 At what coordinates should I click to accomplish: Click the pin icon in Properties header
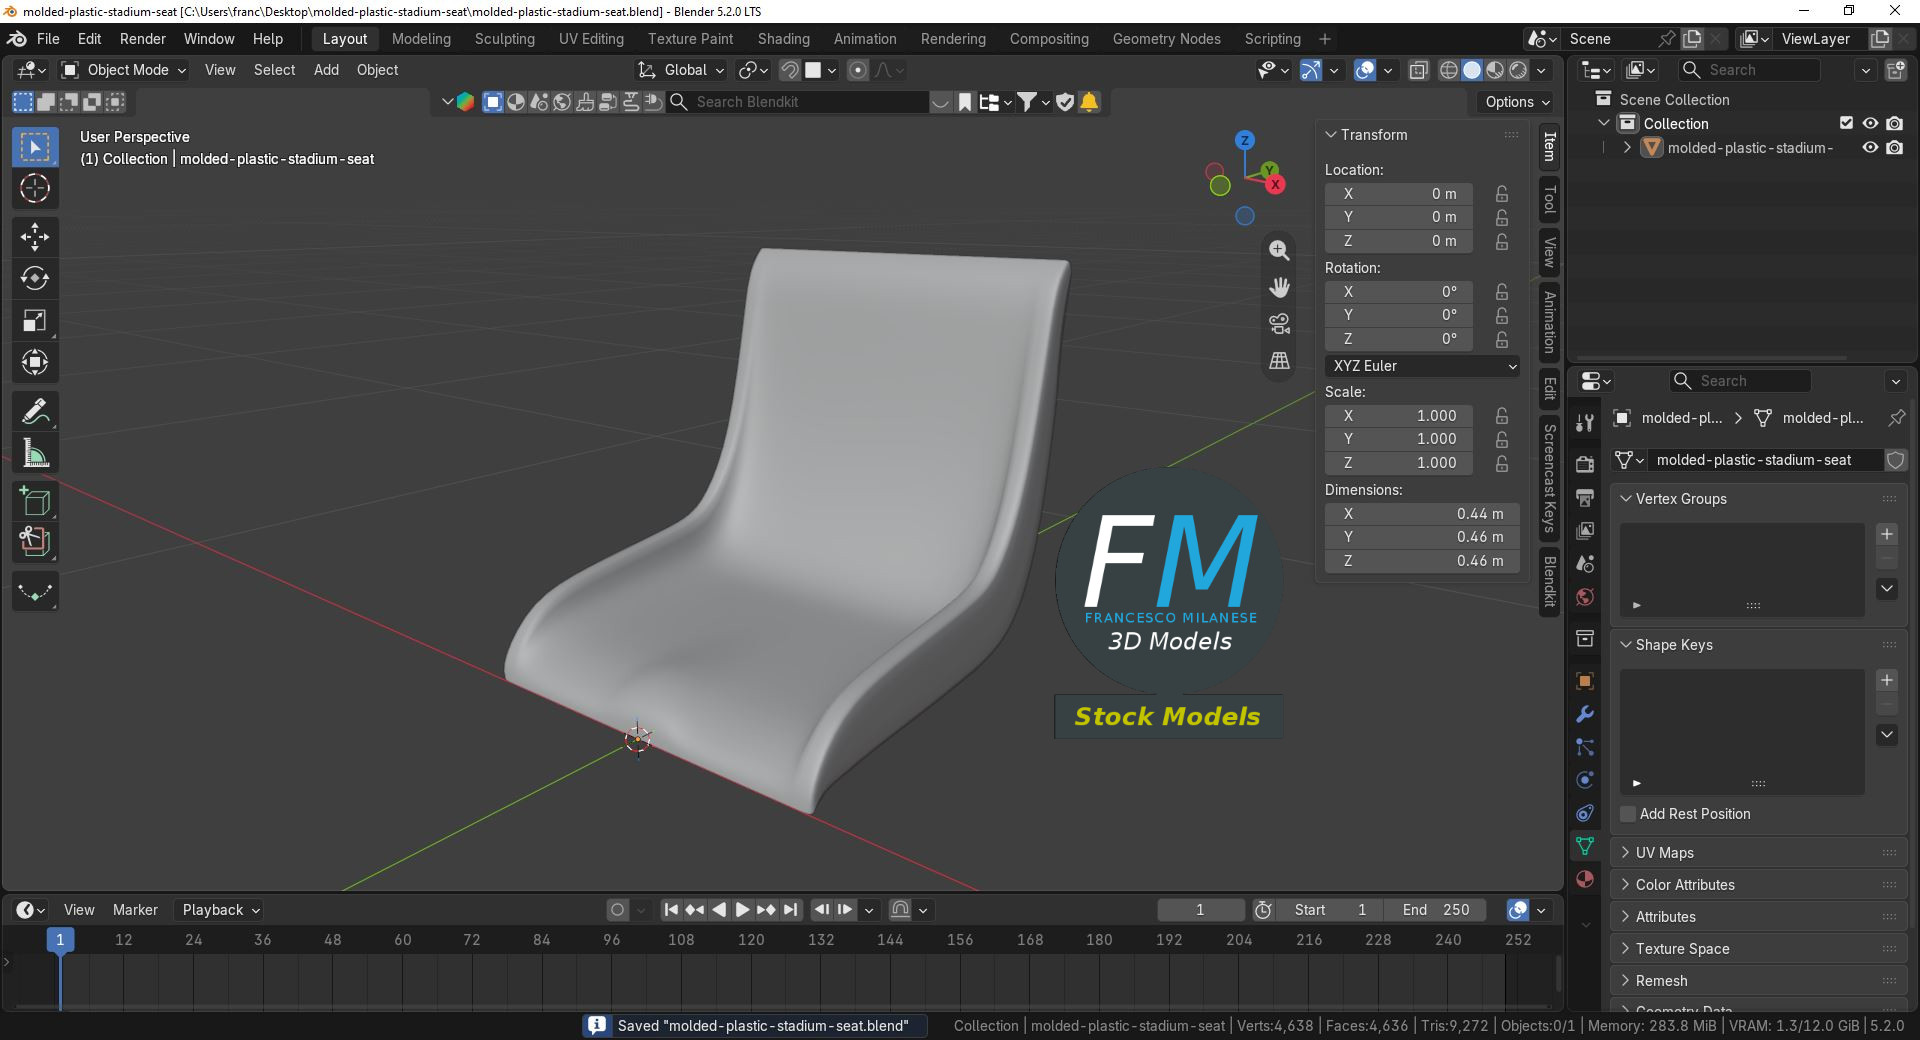coord(1896,418)
